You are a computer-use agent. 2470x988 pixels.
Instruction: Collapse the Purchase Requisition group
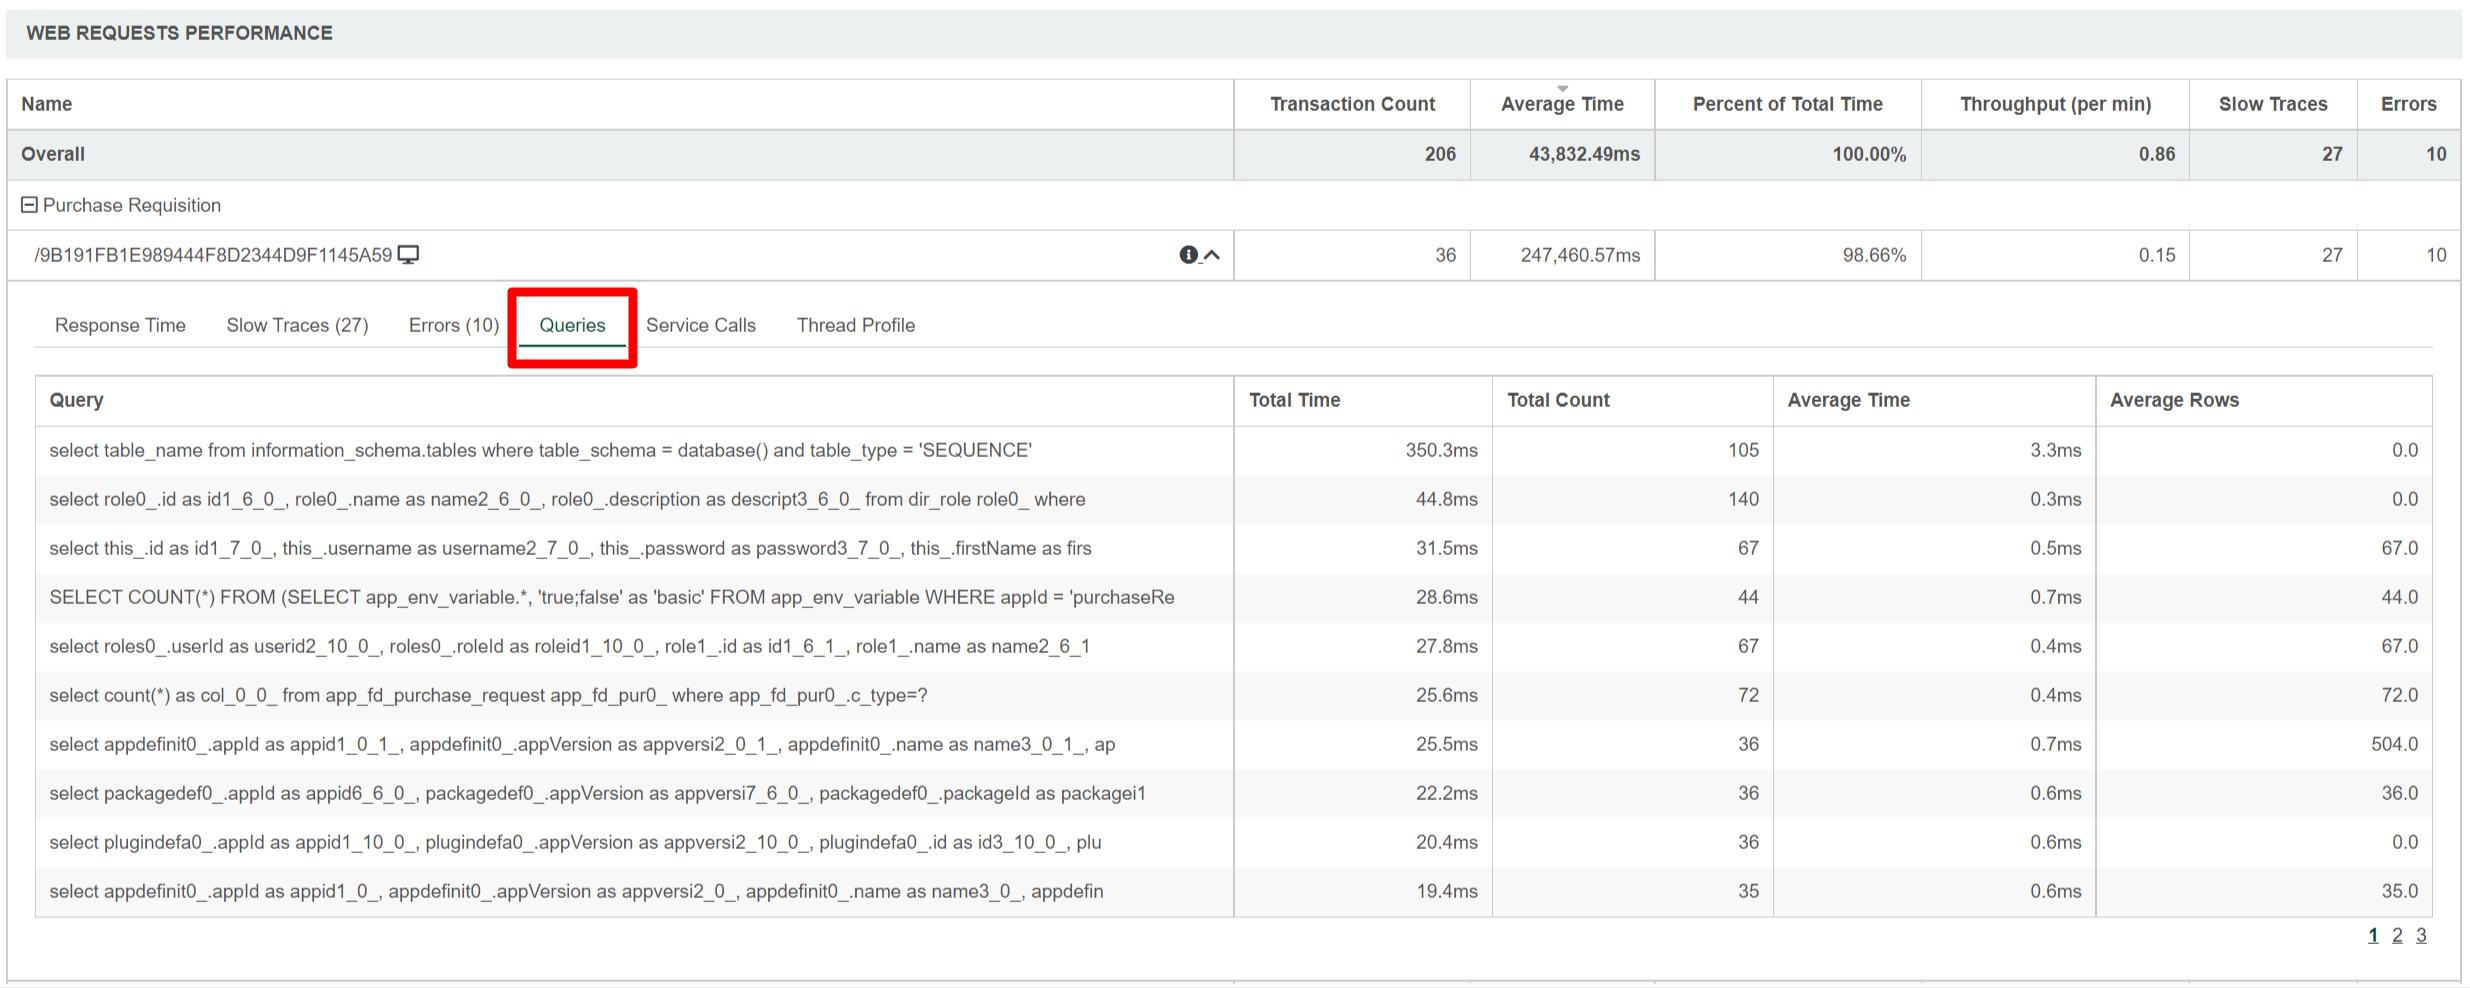click(29, 205)
